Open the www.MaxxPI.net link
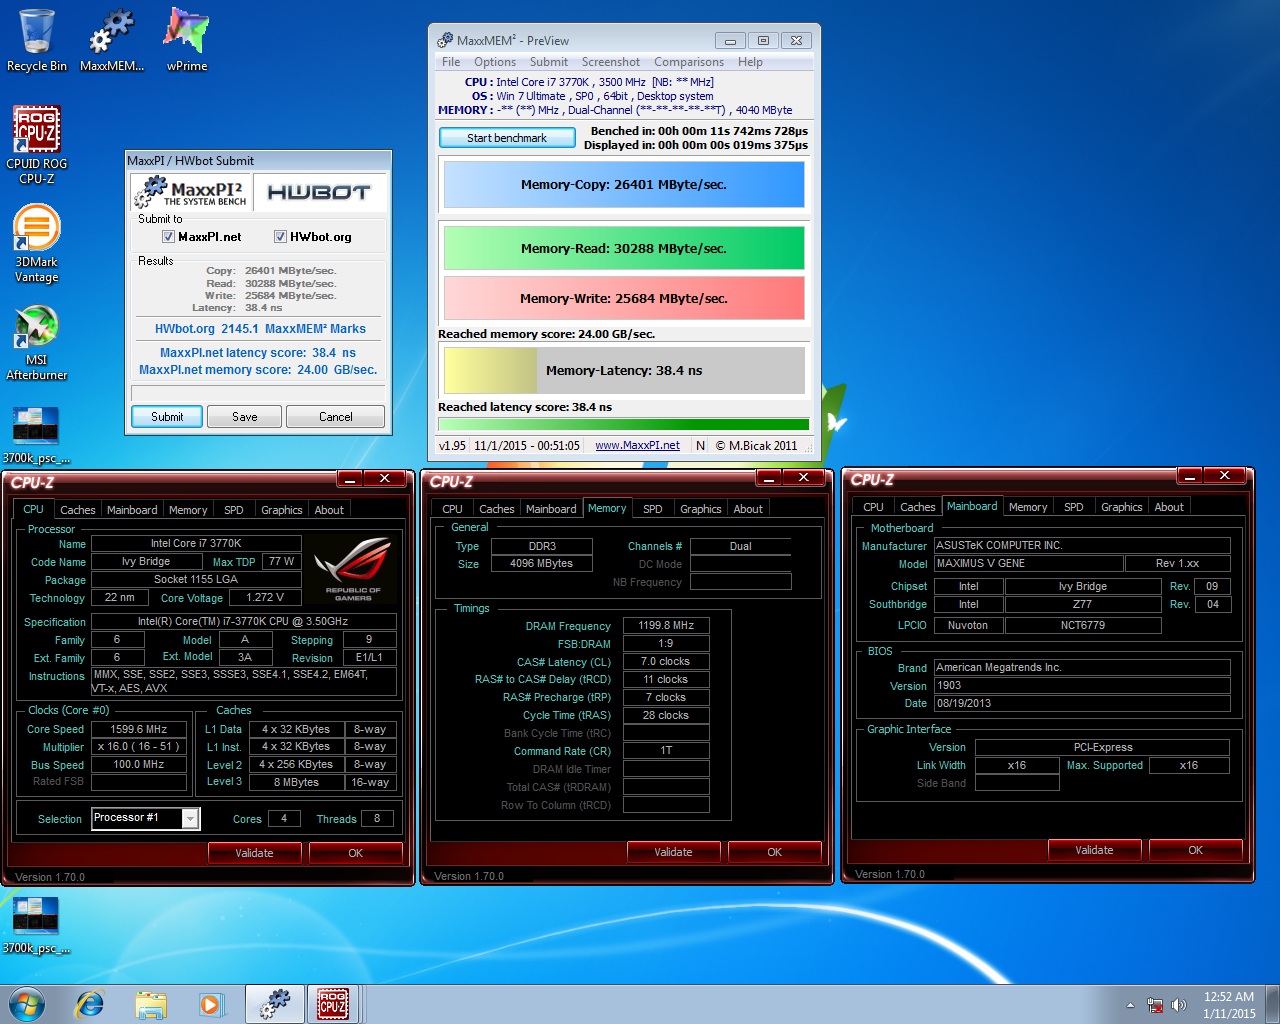The width and height of the screenshot is (1280, 1024). coord(637,446)
